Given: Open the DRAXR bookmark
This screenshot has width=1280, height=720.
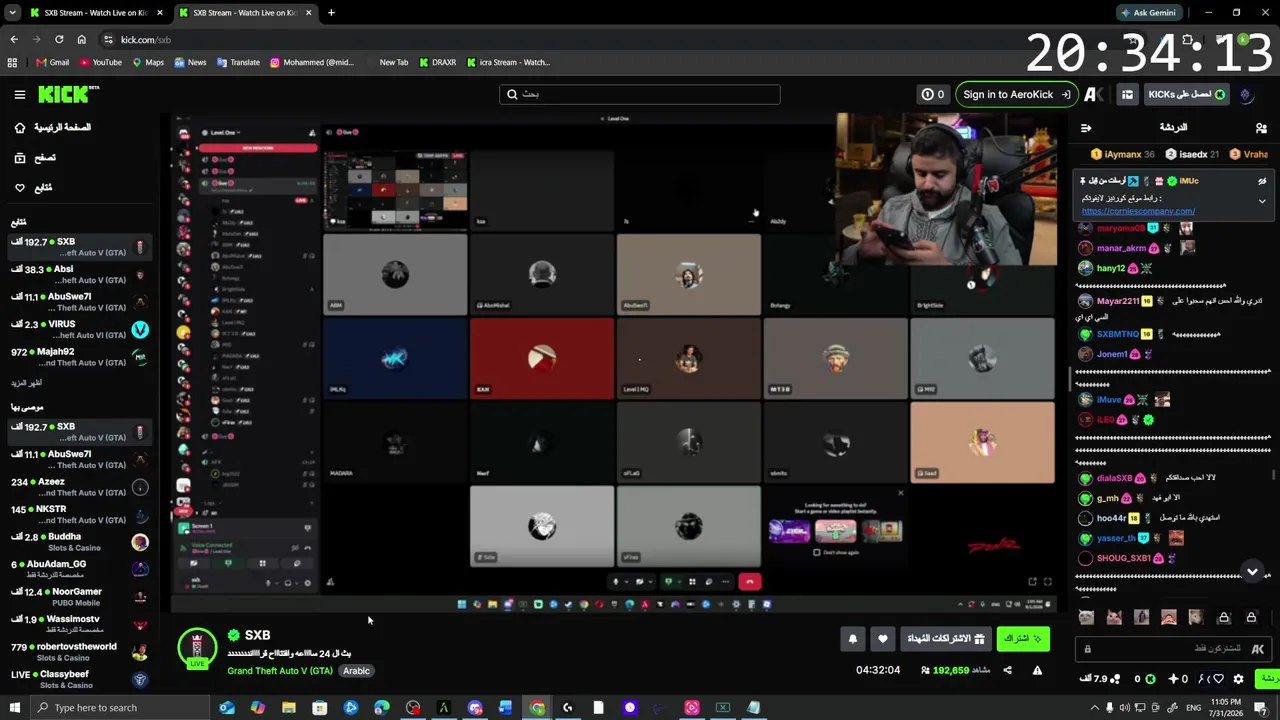Looking at the screenshot, I should click(x=437, y=62).
